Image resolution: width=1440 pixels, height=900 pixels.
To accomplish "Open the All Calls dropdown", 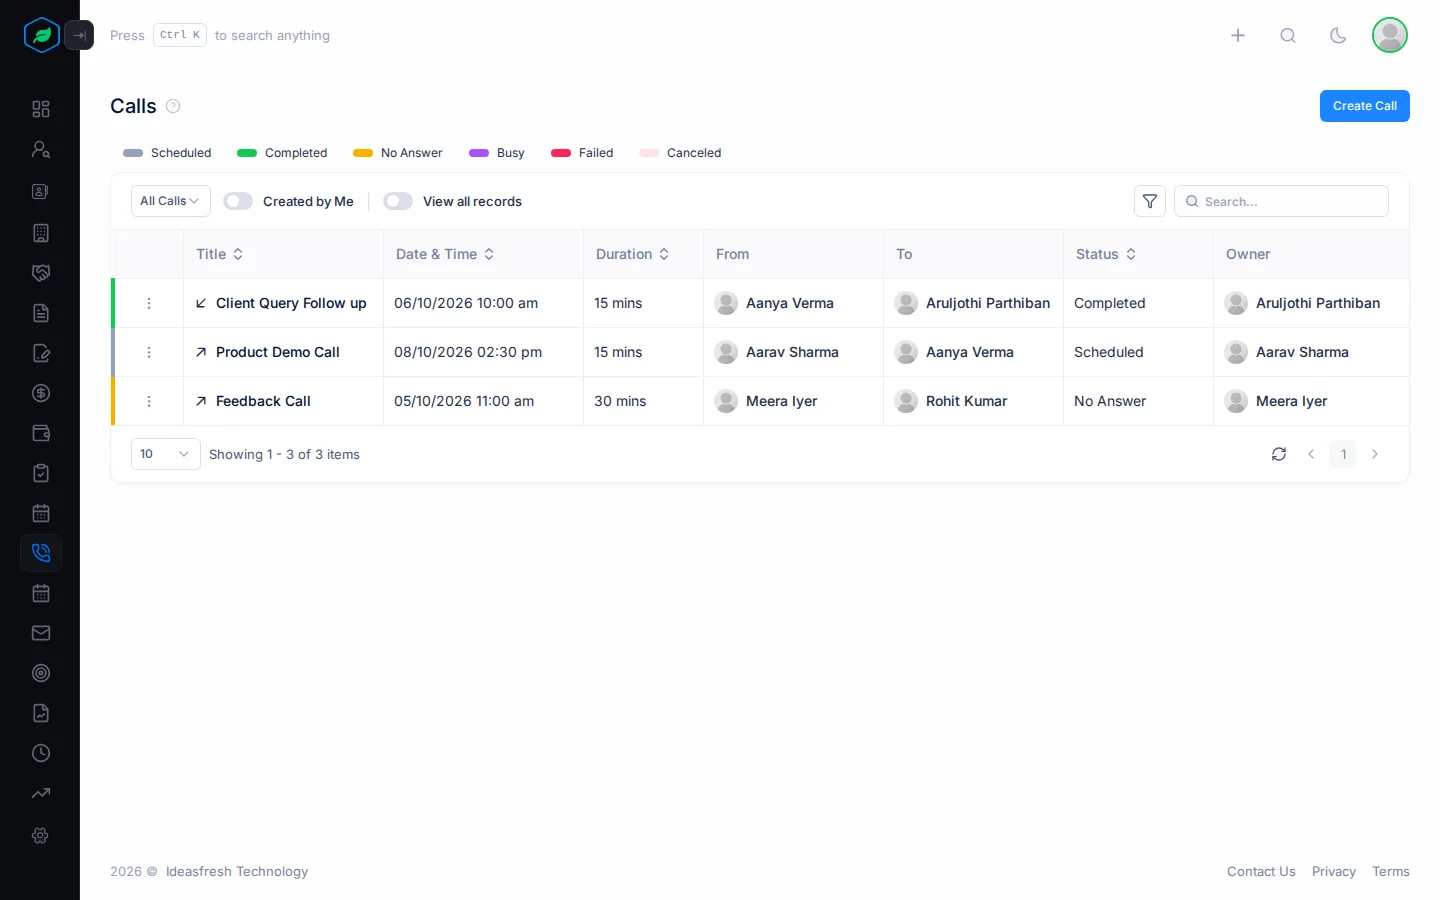I will pyautogui.click(x=171, y=201).
